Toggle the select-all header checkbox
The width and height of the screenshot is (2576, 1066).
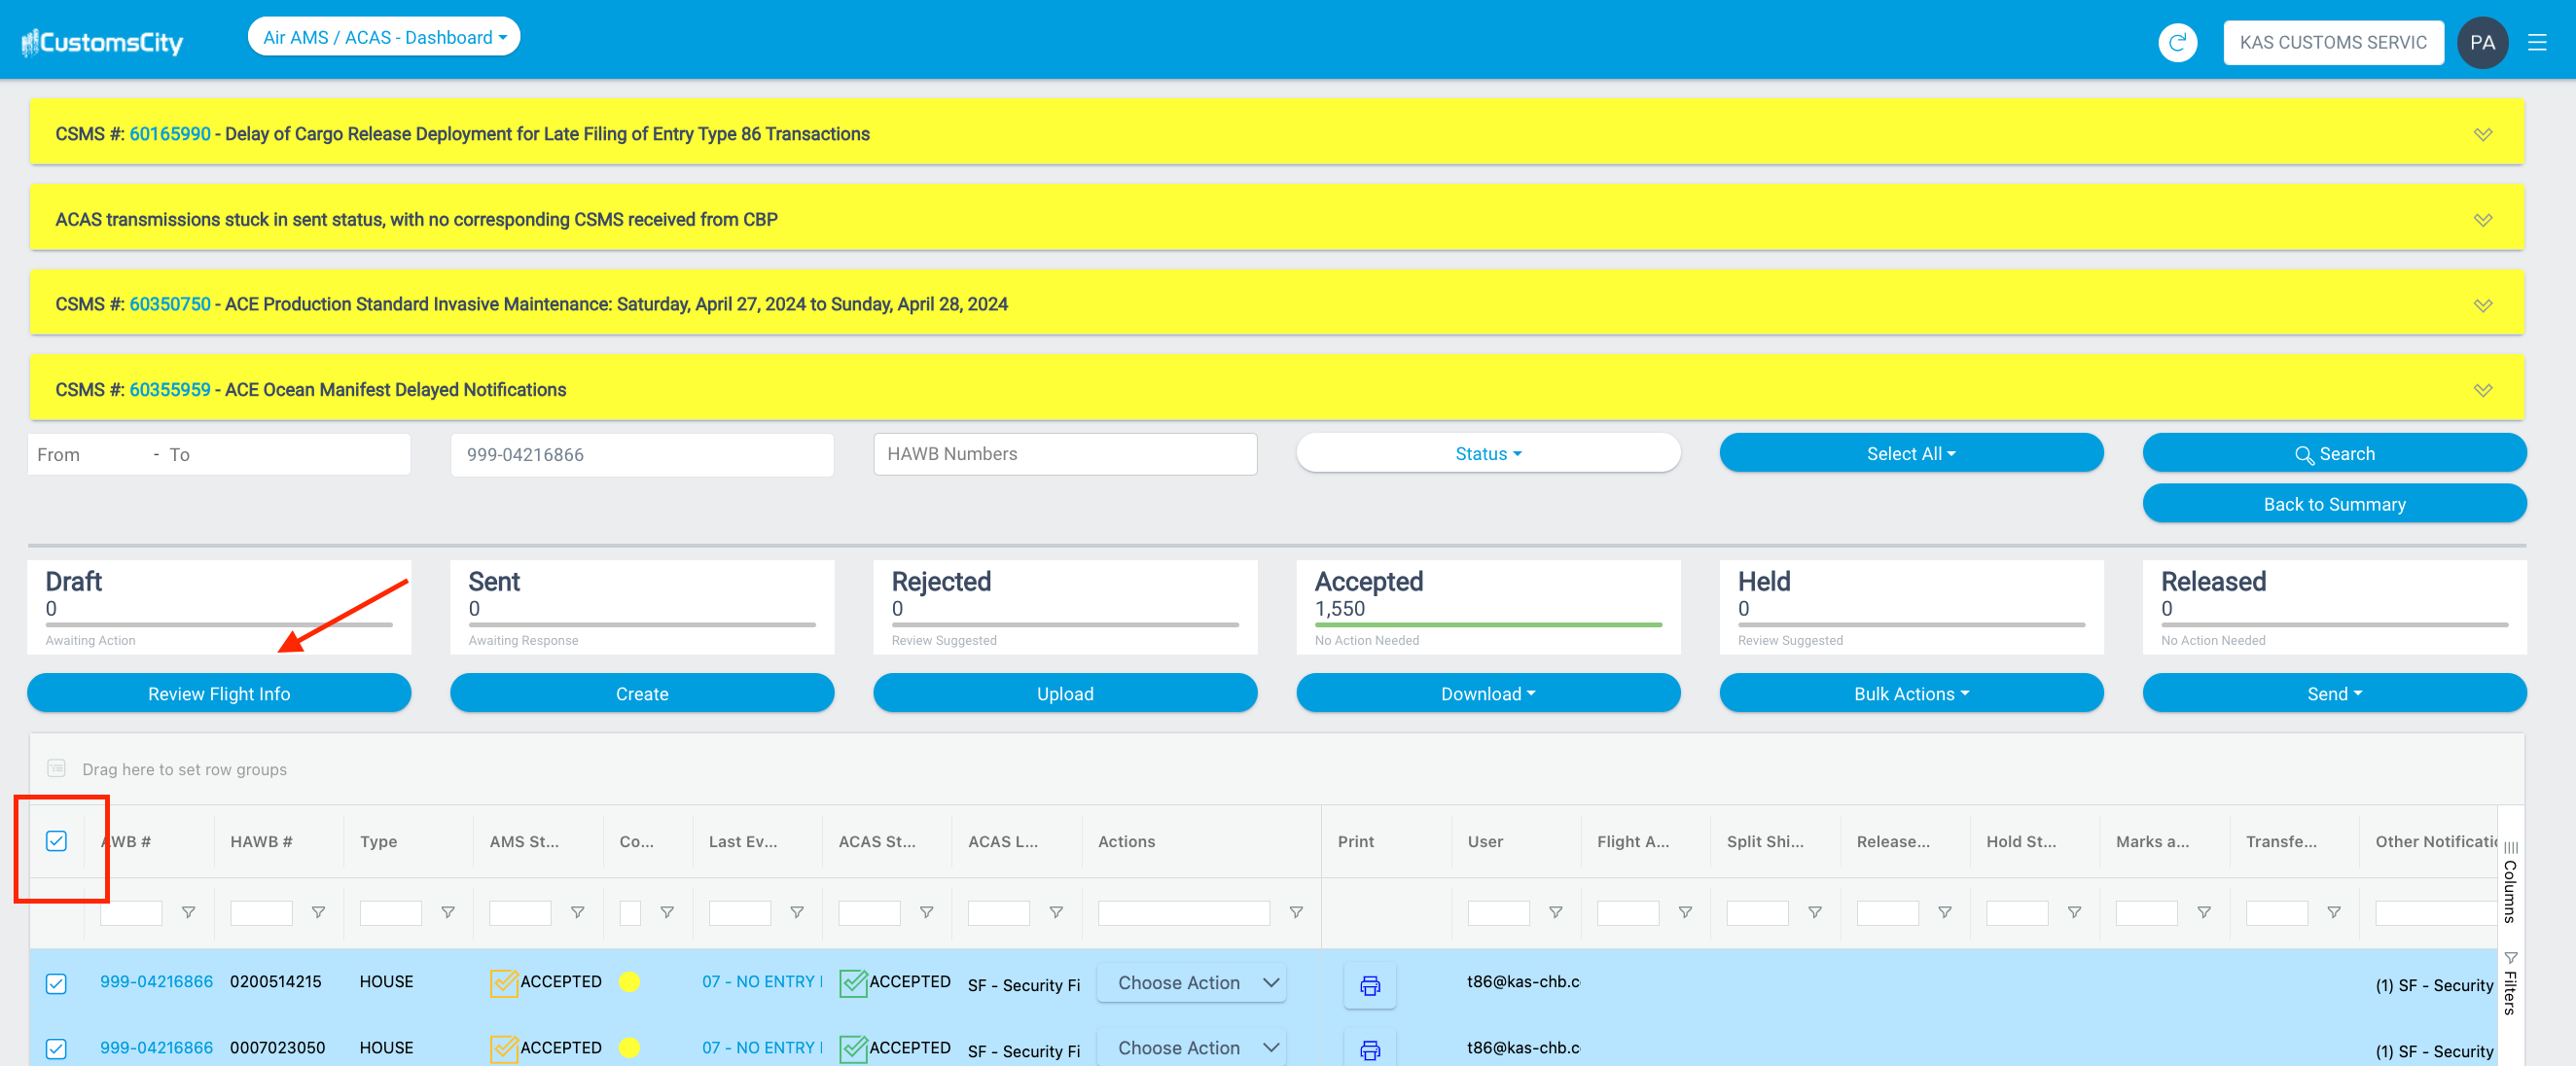click(x=56, y=841)
